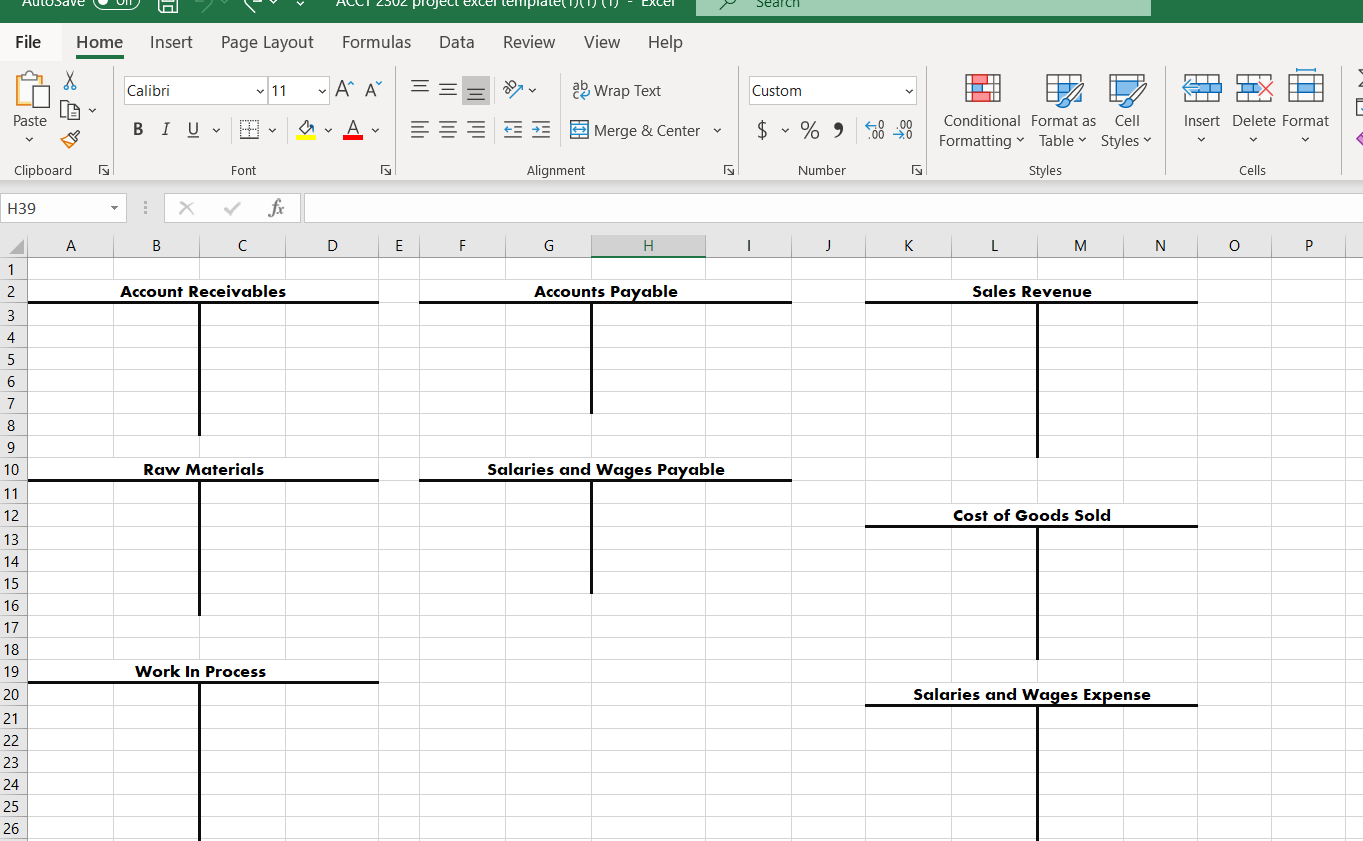The height and width of the screenshot is (841, 1363).
Task: Open the Custom number format dropdown
Action: click(907, 90)
